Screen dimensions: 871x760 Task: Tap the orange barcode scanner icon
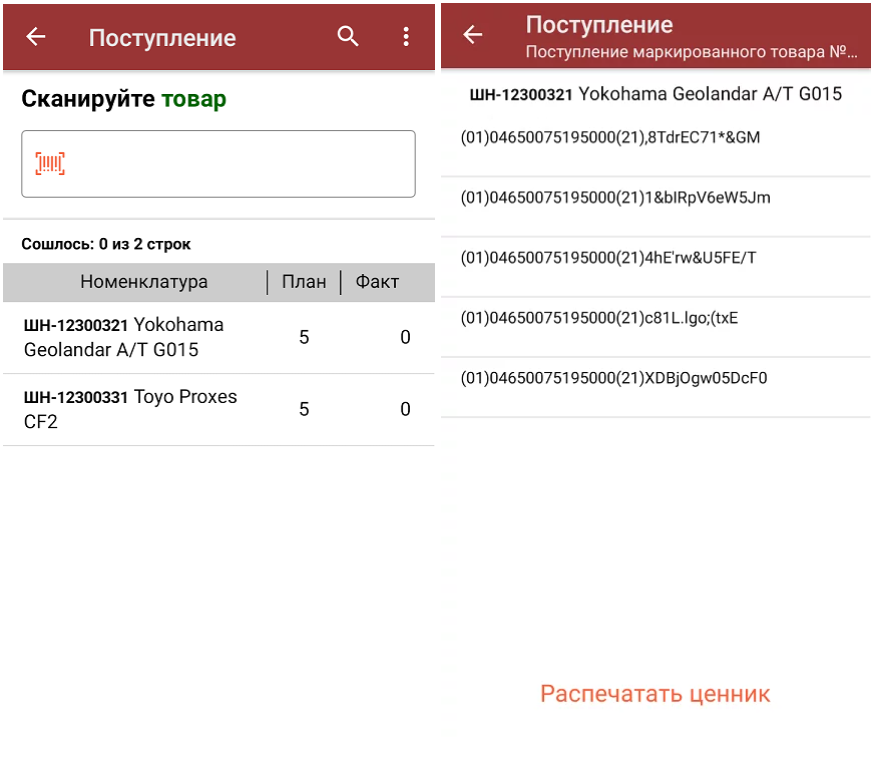[50, 164]
